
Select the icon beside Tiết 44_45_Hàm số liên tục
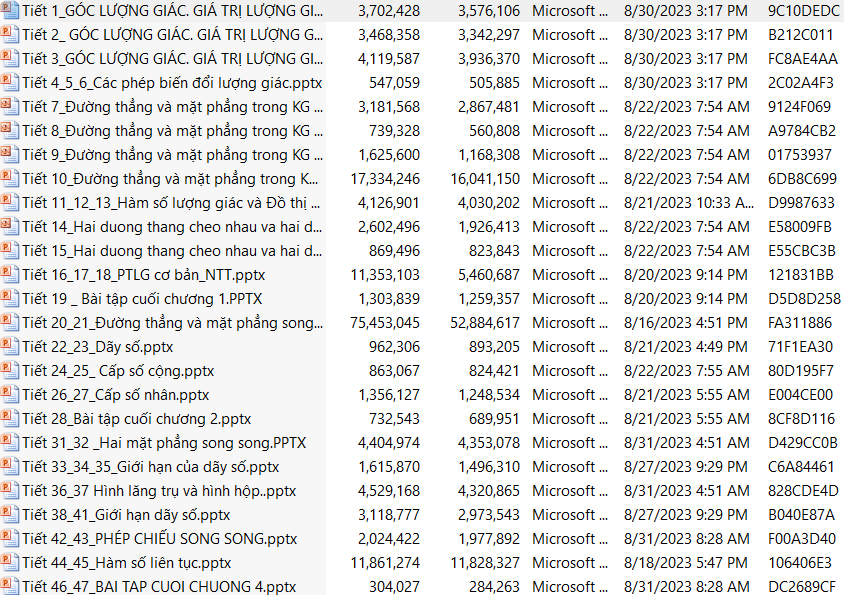(9, 563)
